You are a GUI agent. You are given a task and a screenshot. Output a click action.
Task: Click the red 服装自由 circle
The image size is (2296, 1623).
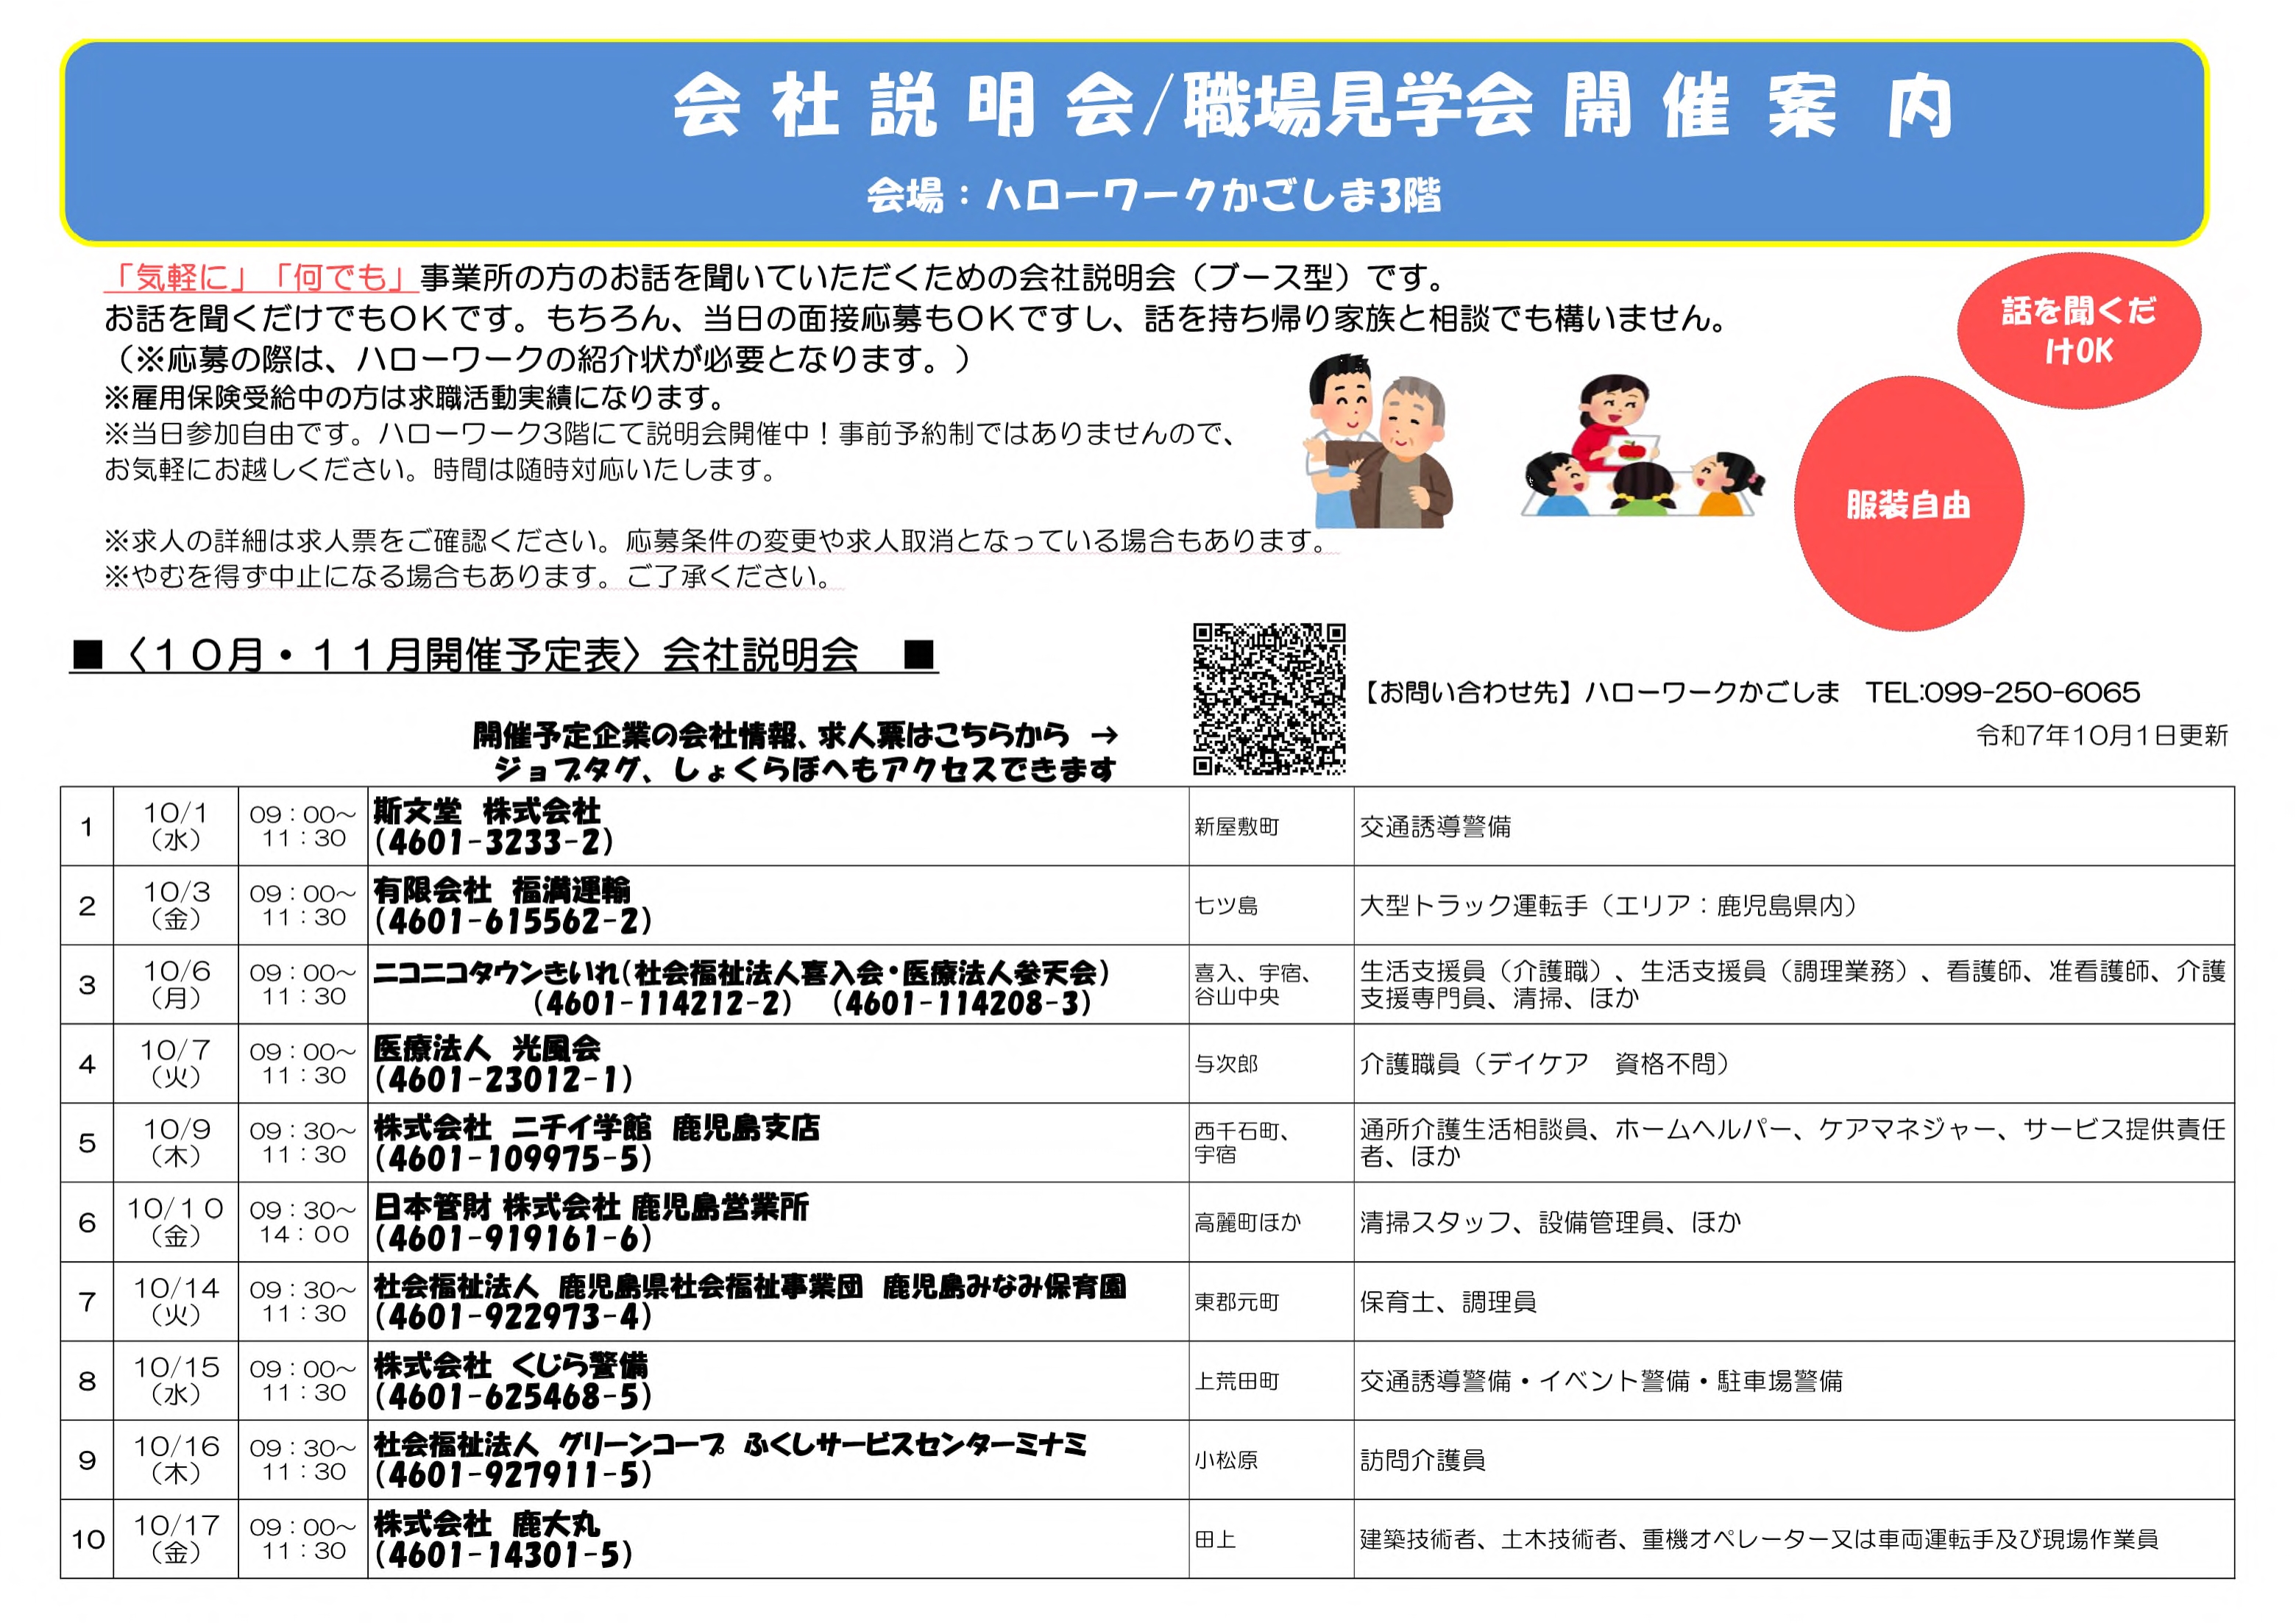click(1908, 504)
